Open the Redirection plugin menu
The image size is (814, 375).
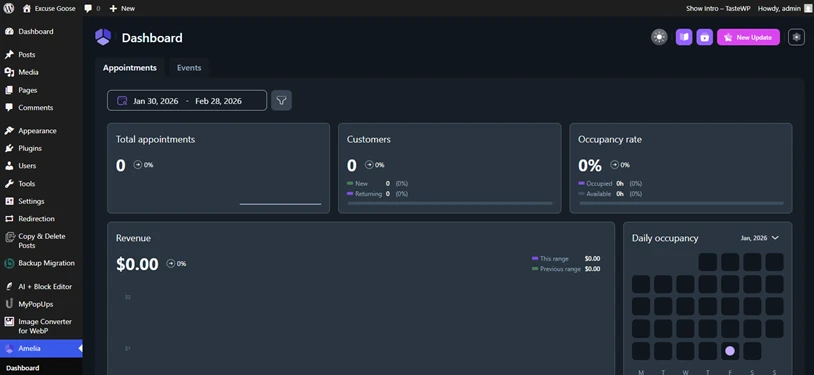click(41, 219)
